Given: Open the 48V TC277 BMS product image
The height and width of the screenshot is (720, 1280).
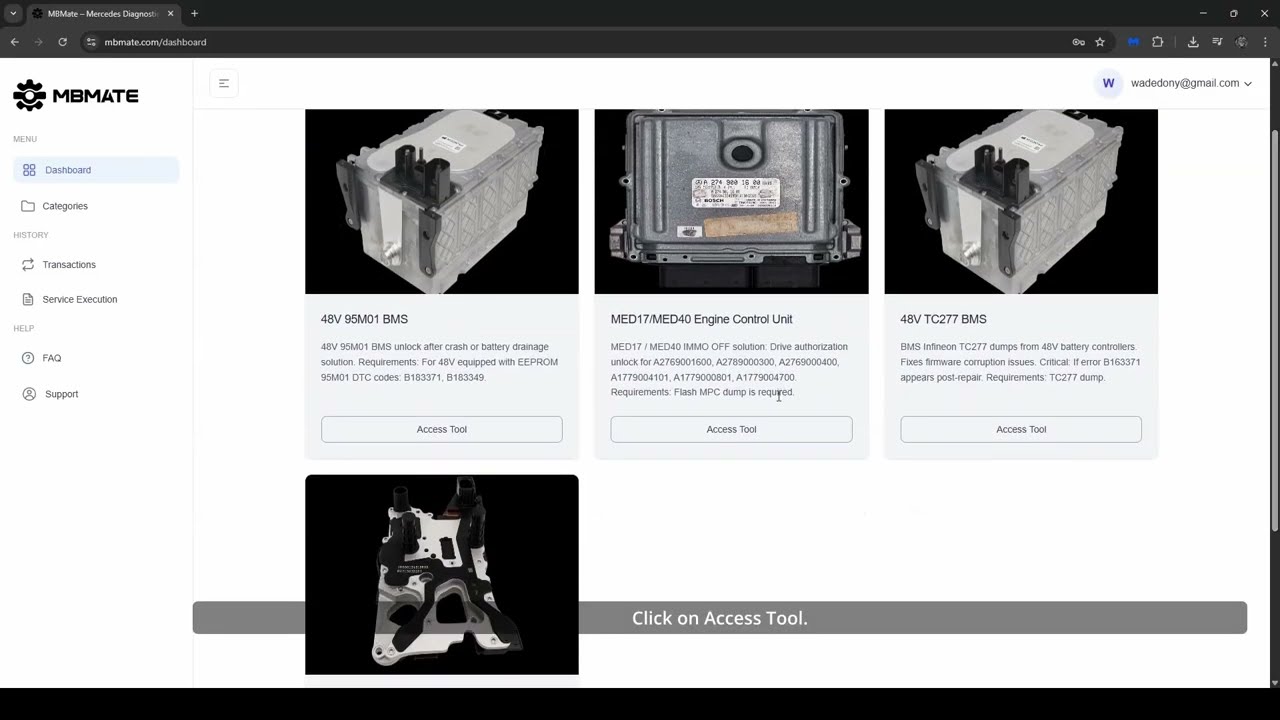Looking at the screenshot, I should [1020, 201].
